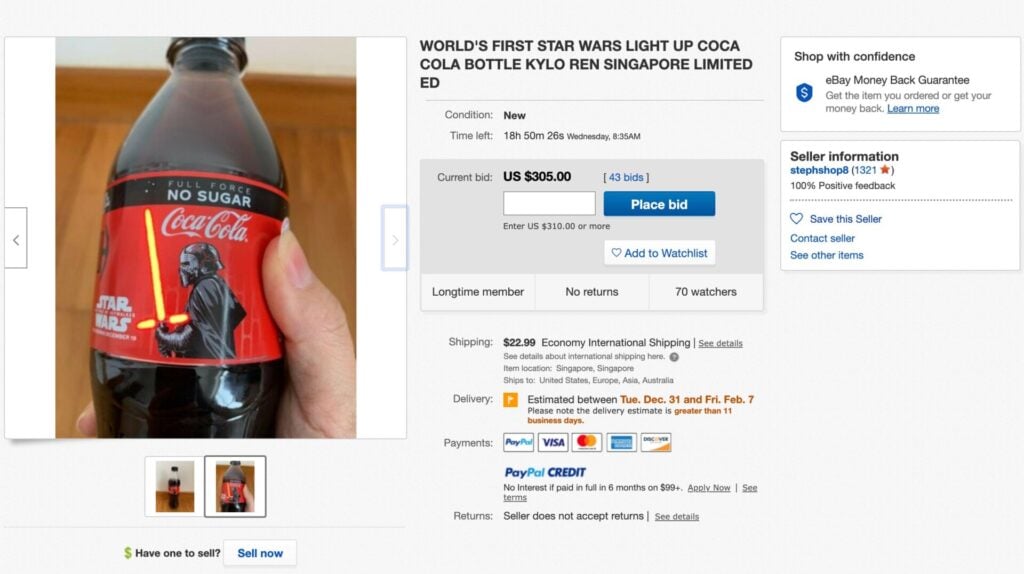Image resolution: width=1024 pixels, height=574 pixels.
Task: Click the Discover card icon
Action: point(656,442)
